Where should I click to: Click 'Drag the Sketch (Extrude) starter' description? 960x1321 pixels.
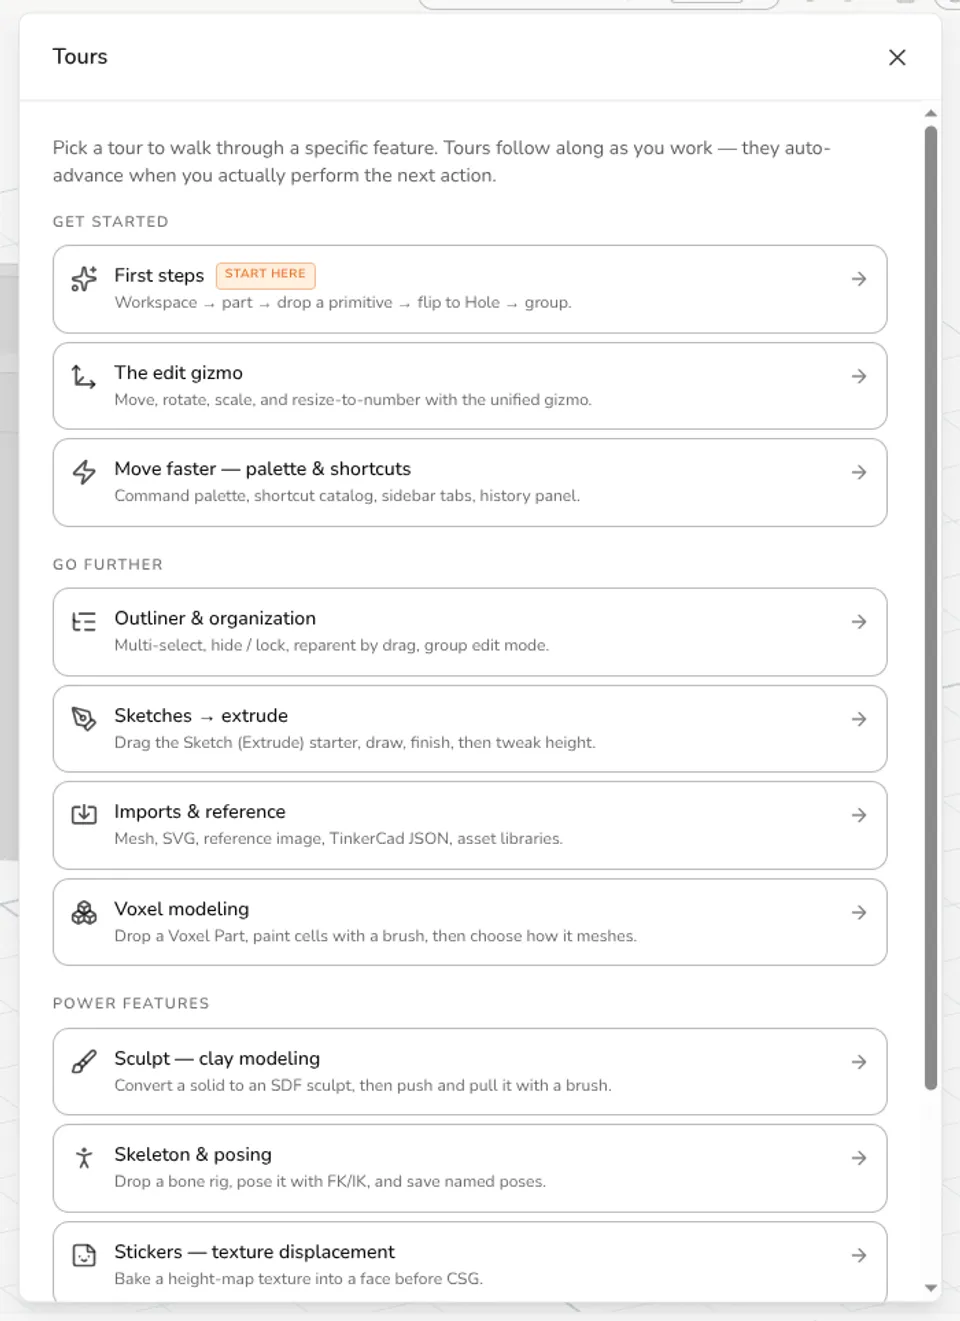click(355, 742)
